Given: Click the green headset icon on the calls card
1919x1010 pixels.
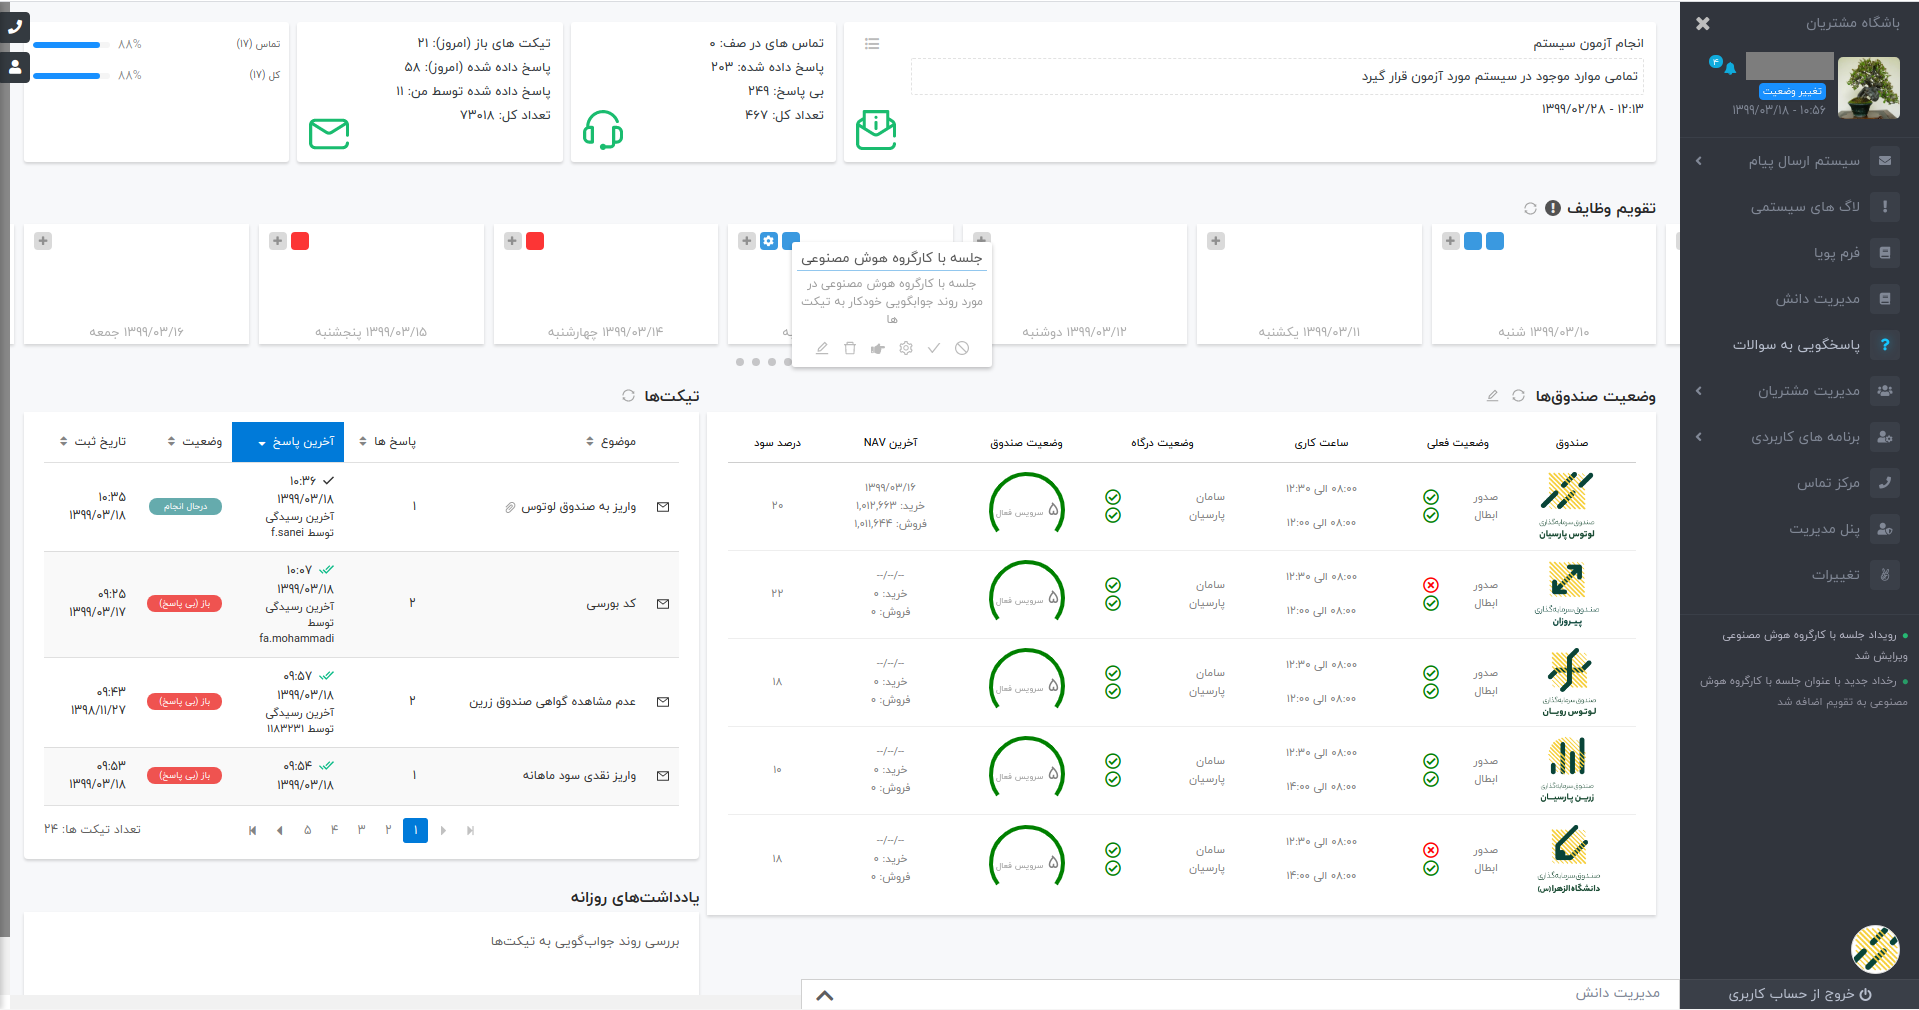Looking at the screenshot, I should [603, 130].
